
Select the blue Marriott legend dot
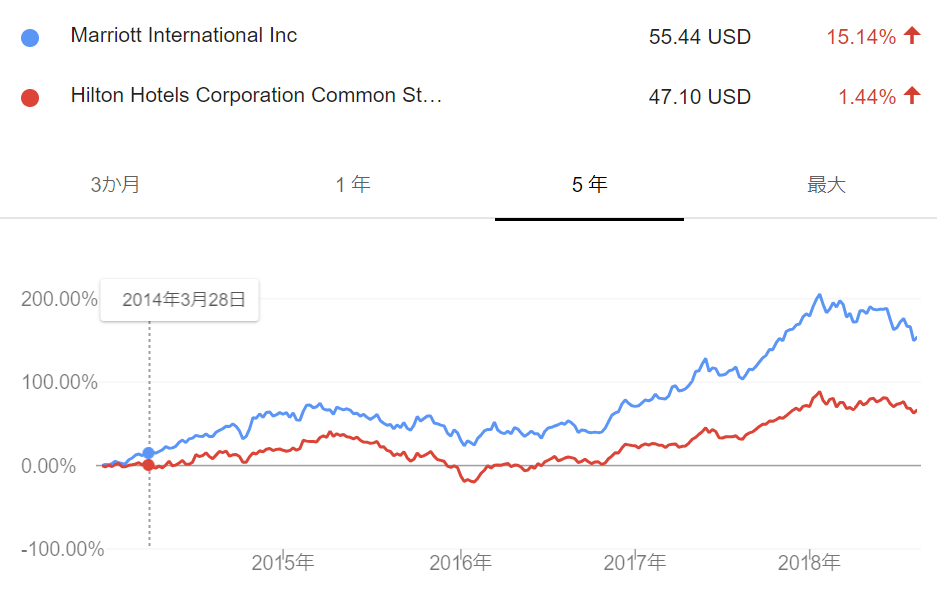tap(31, 37)
